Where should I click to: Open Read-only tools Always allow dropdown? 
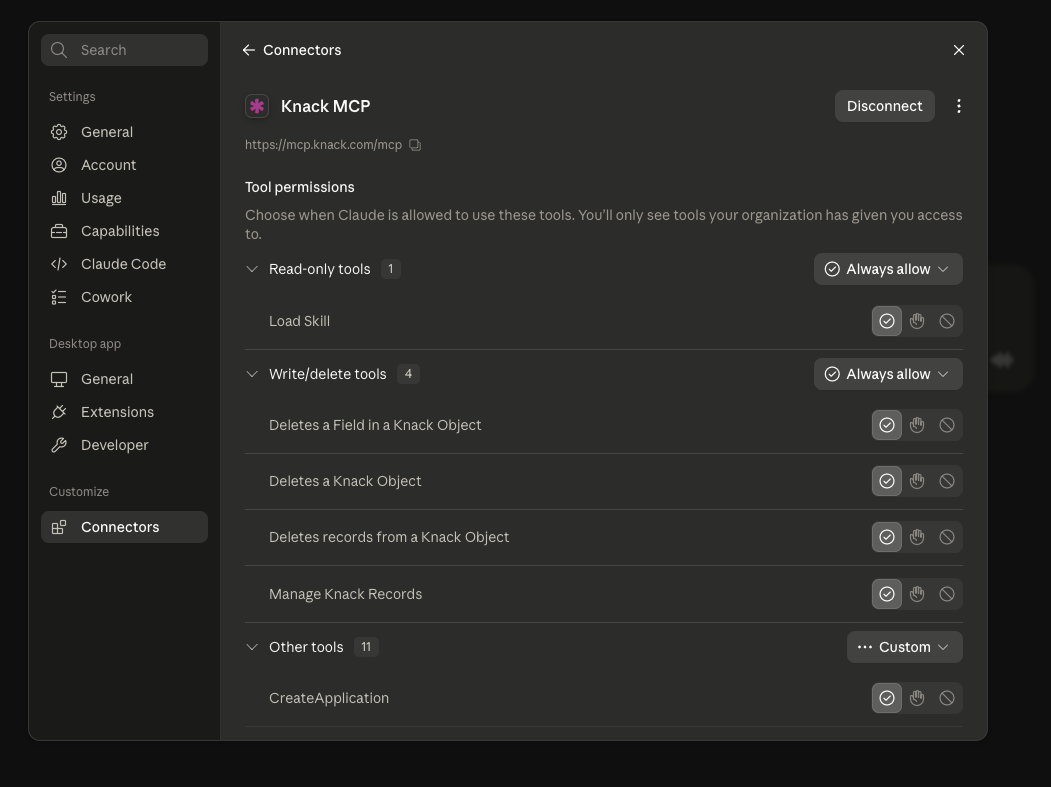tap(888, 269)
